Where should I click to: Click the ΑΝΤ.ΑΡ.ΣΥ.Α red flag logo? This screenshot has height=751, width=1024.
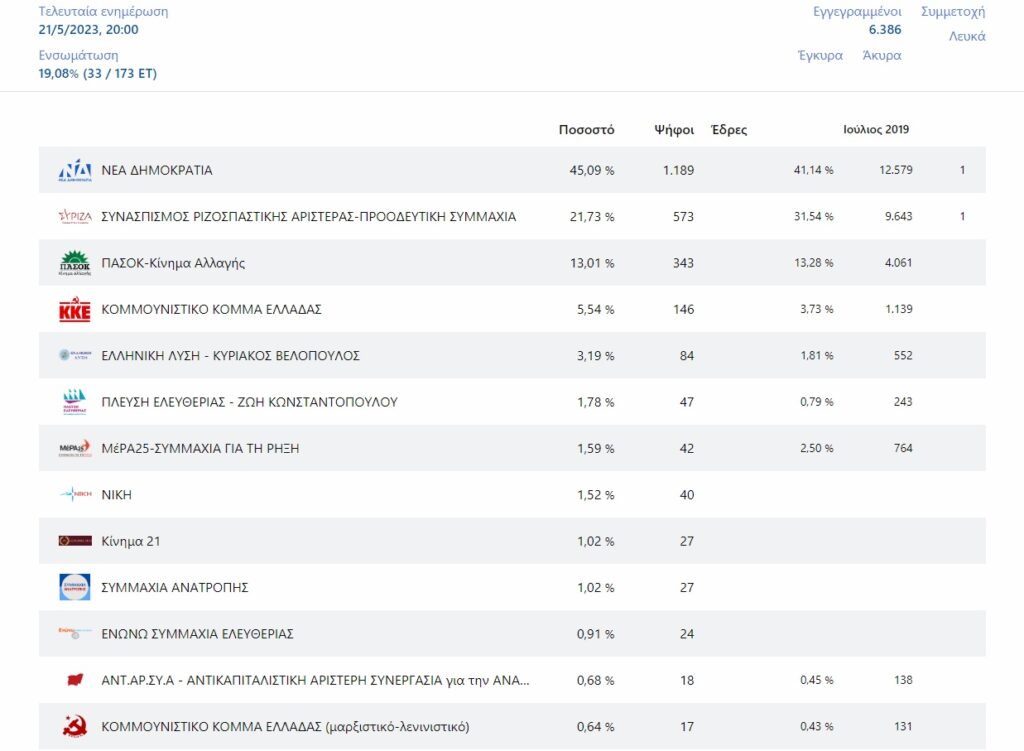(76, 680)
